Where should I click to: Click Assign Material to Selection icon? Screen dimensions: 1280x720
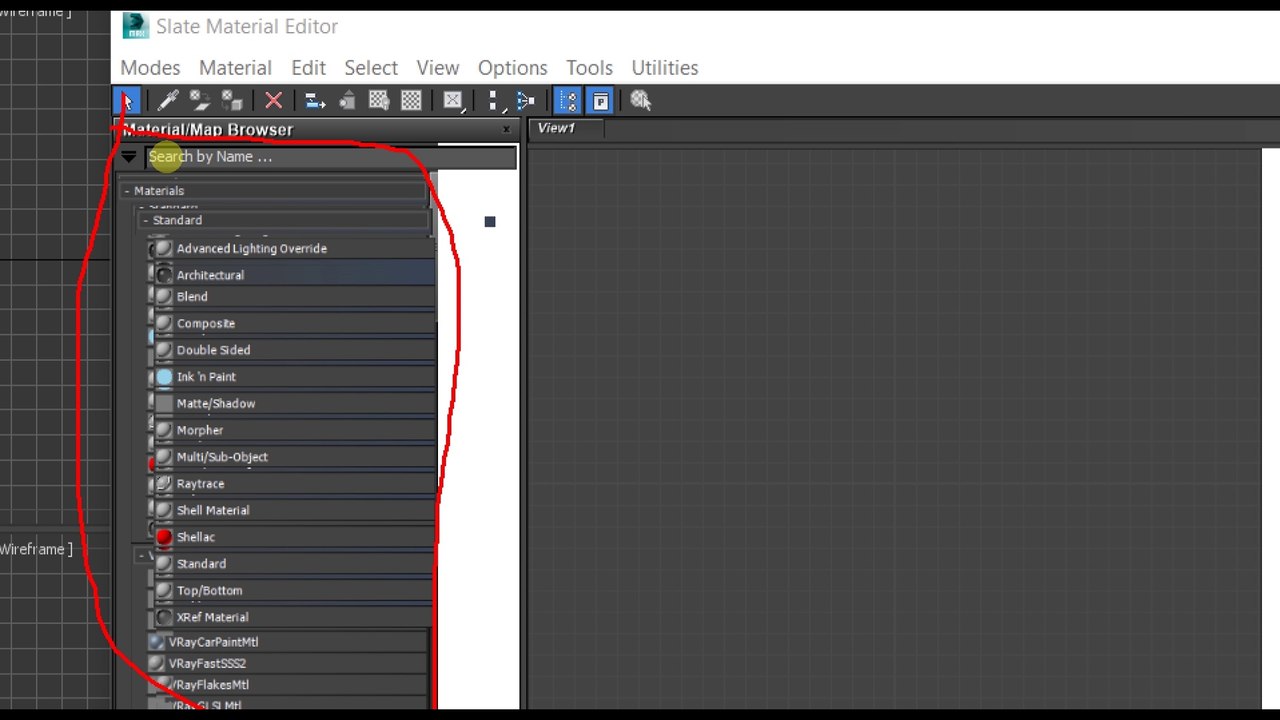[x=232, y=101]
